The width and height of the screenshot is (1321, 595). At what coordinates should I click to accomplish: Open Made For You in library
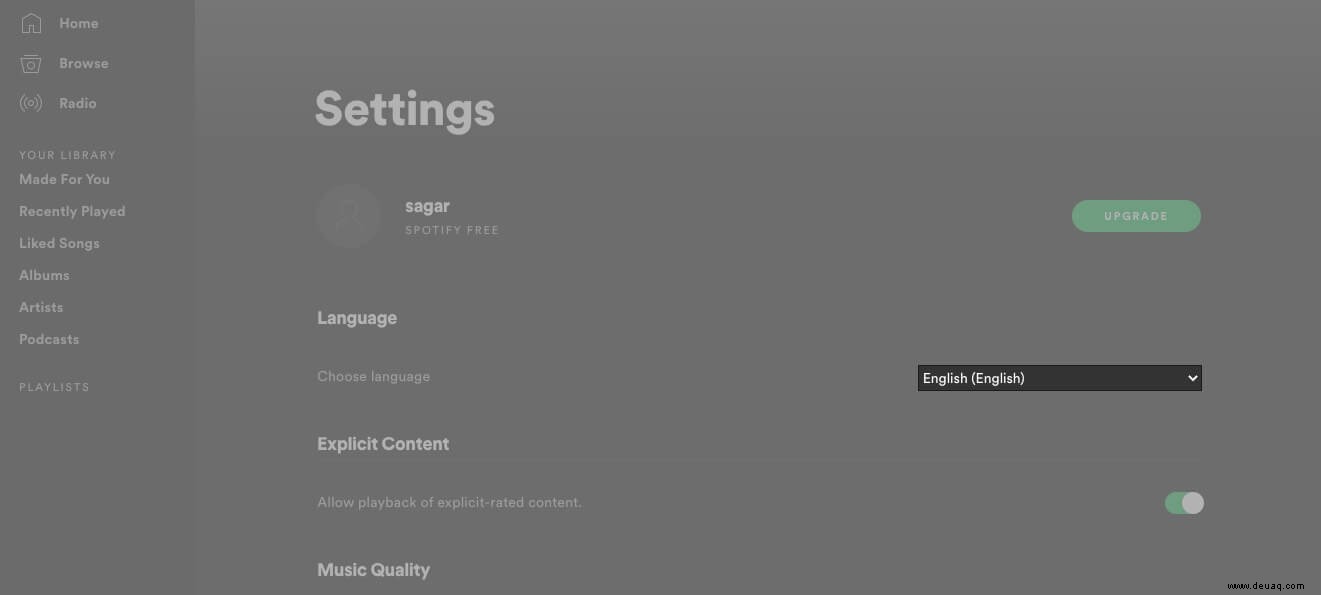(64, 179)
